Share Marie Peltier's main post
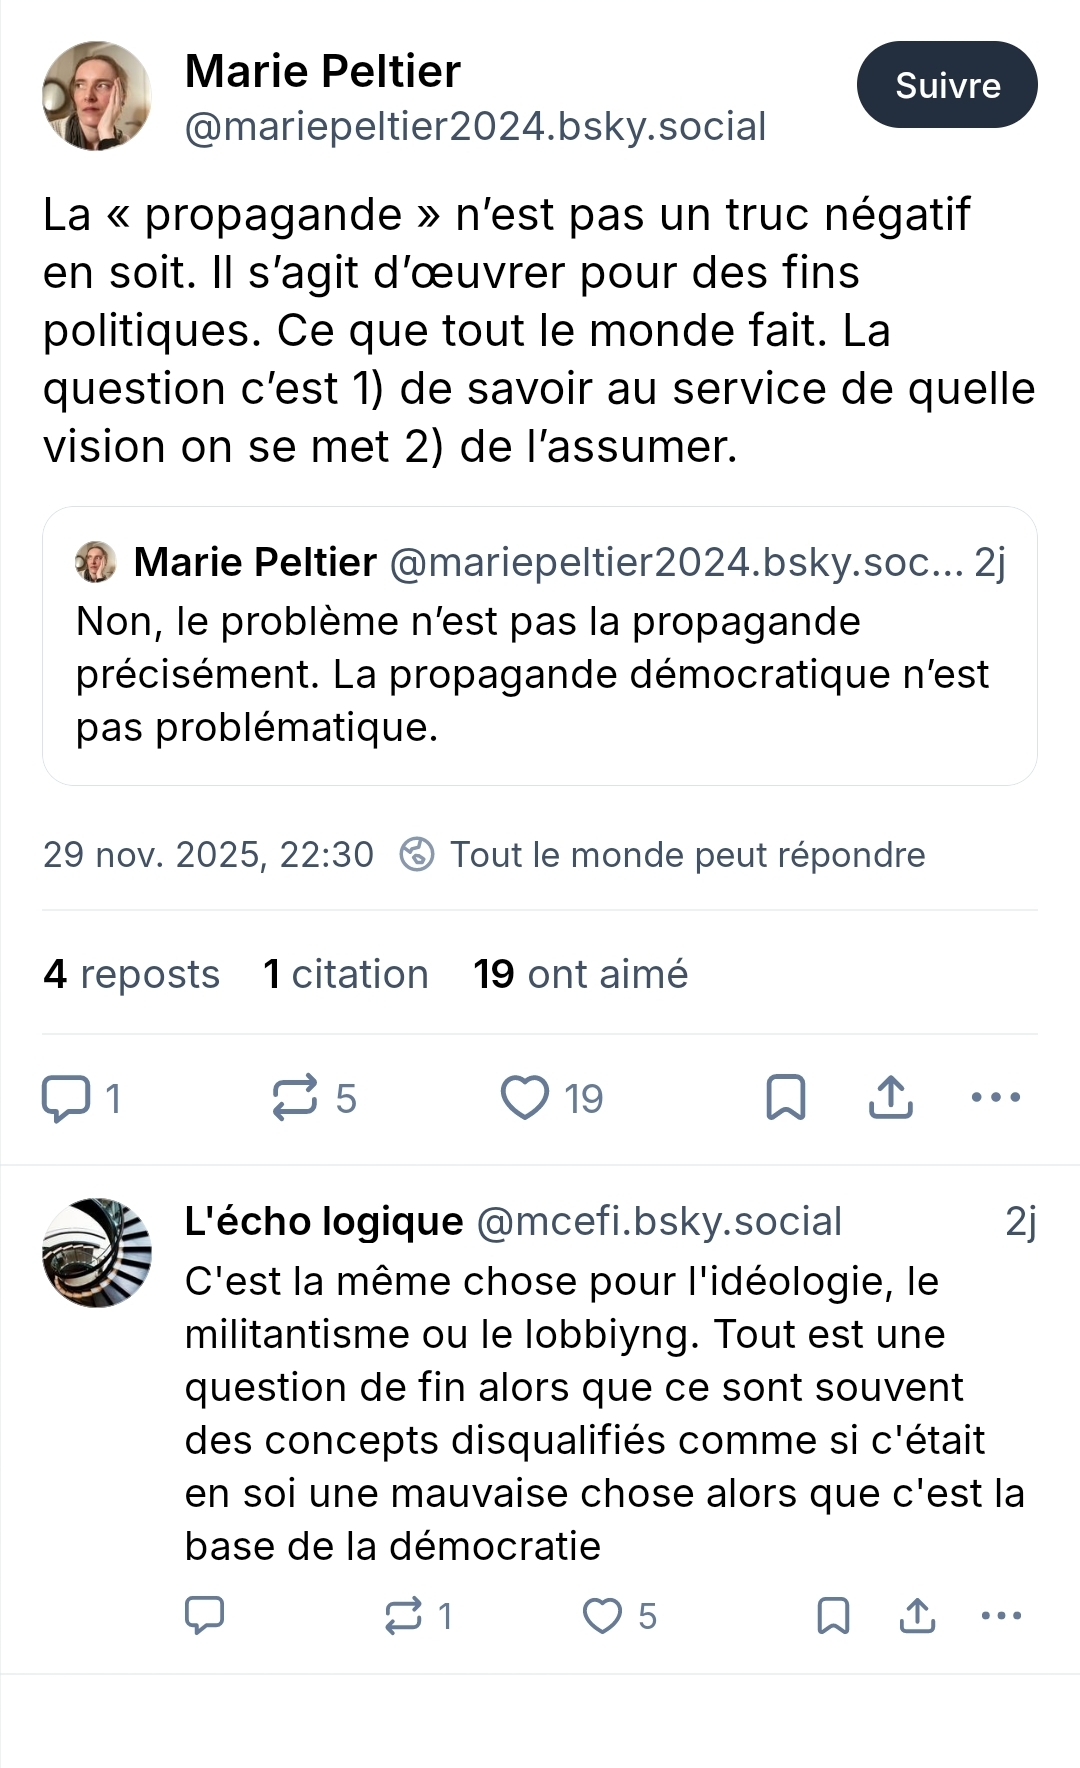Image resolution: width=1080 pixels, height=1768 pixels. 890,1098
